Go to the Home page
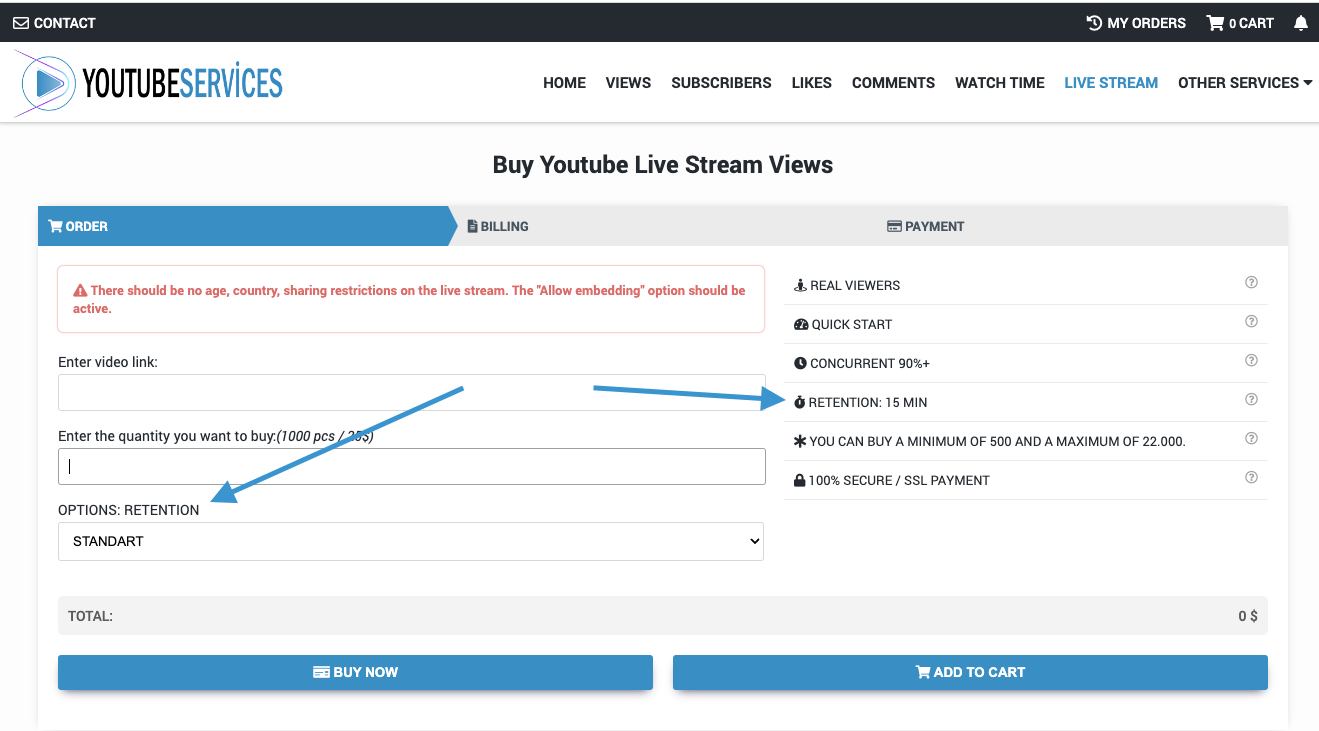Image resolution: width=1319 pixels, height=731 pixels. pos(564,83)
